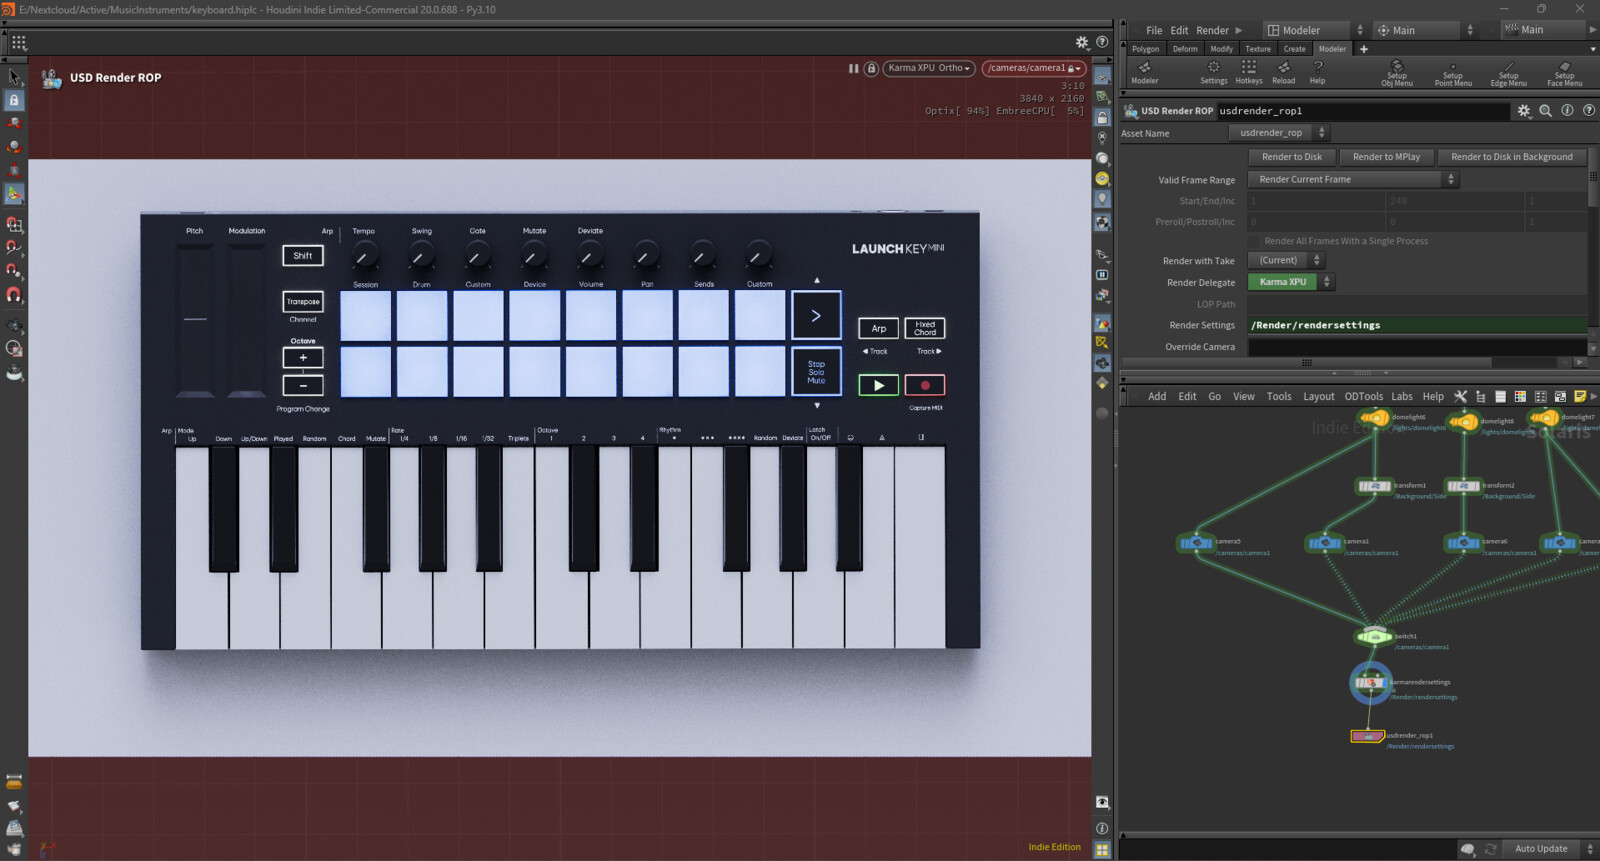Open network editor ODTools menu
This screenshot has height=861, width=1600.
pos(1364,397)
